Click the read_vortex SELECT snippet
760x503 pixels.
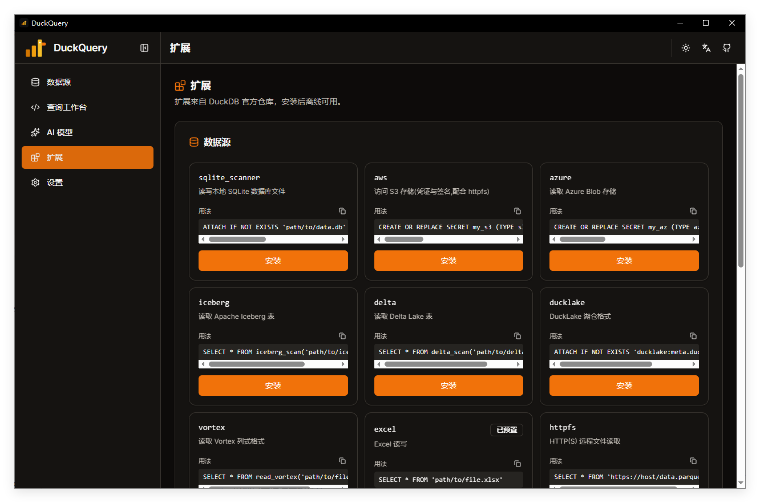click(273, 477)
